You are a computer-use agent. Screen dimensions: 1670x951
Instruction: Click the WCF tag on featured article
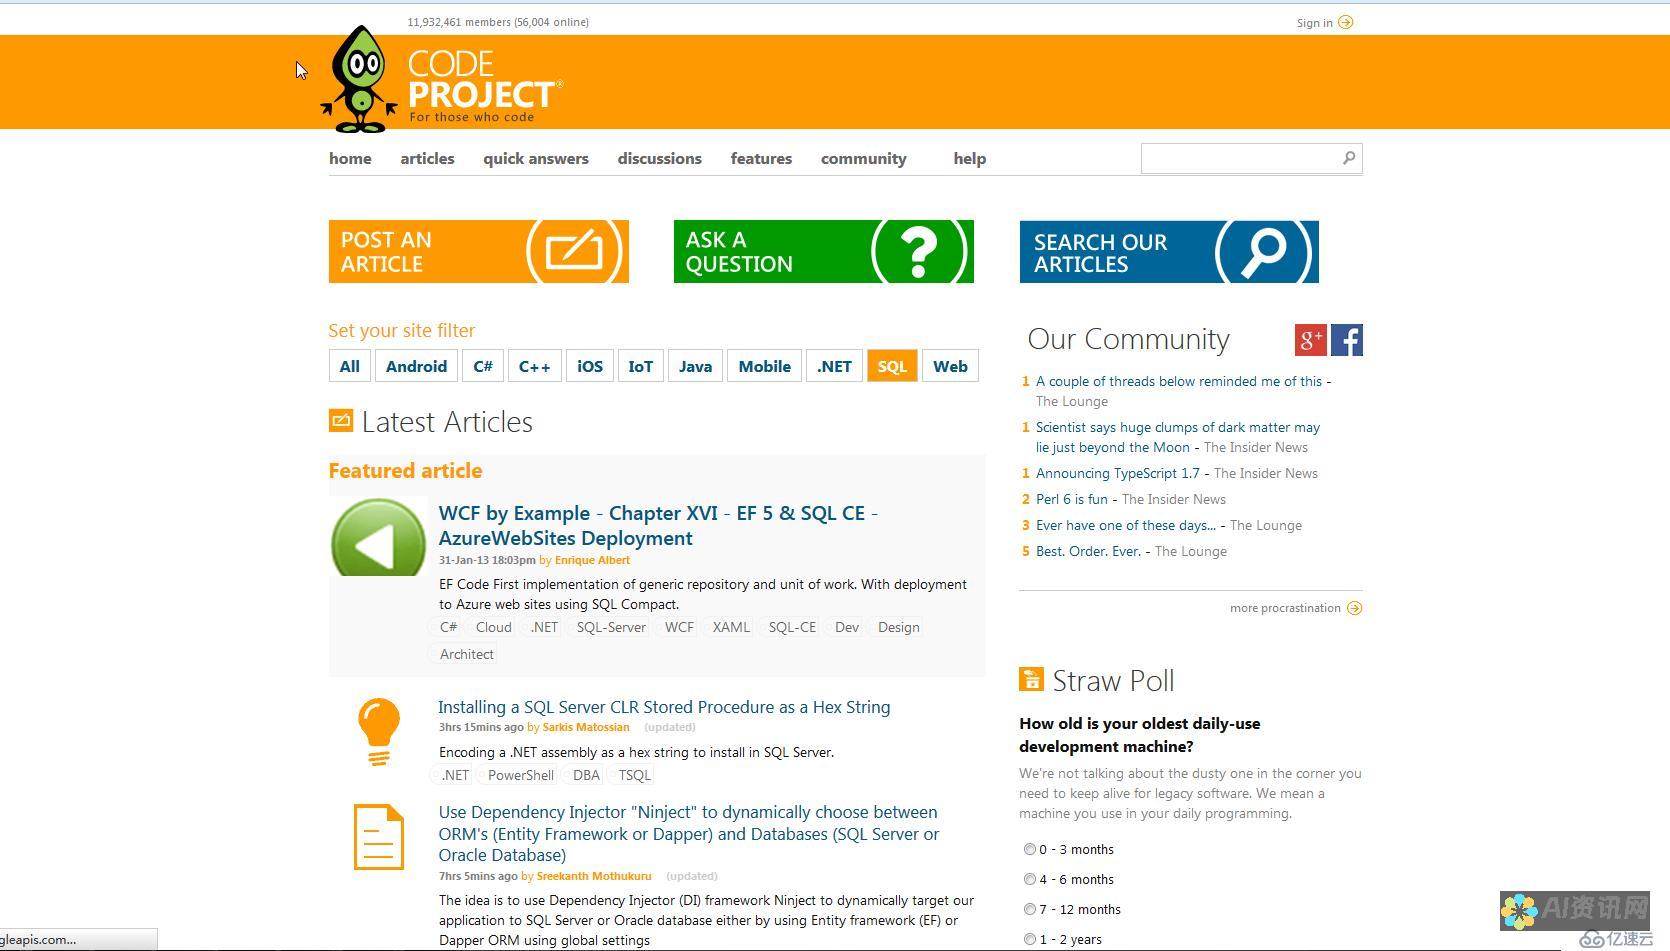(679, 627)
